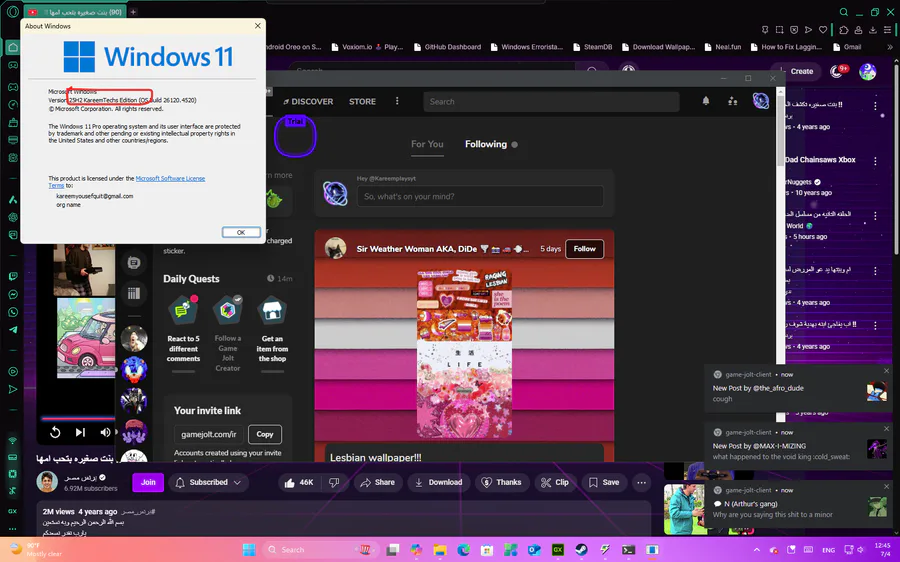Add page to bookmarks heart icon
Image resolution: width=900 pixels, height=562 pixels.
click(823, 29)
